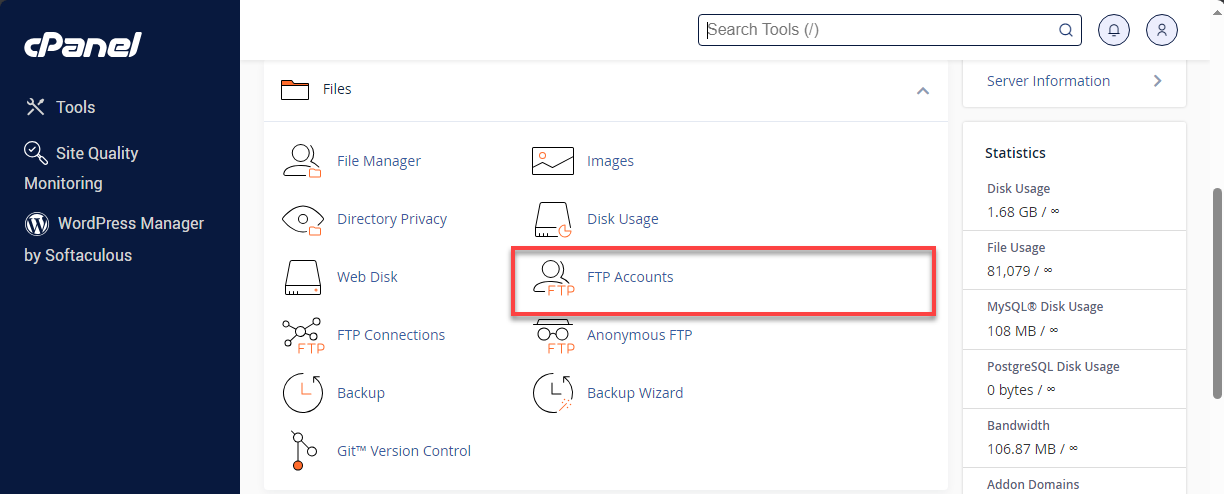The image size is (1224, 494).
Task: Open the Web Disk link
Action: point(367,277)
